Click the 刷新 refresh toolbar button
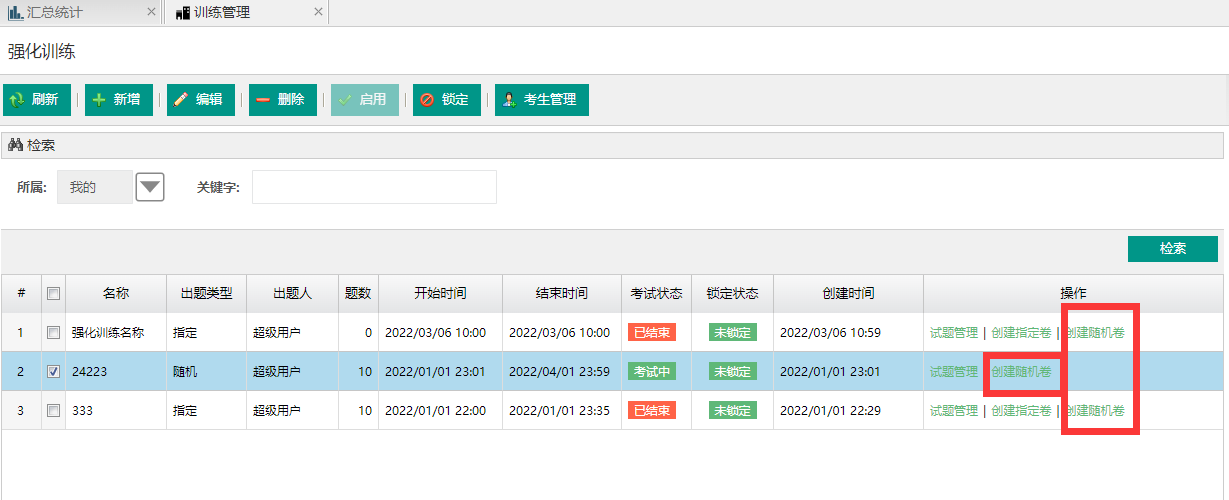The image size is (1229, 500). [x=31, y=100]
